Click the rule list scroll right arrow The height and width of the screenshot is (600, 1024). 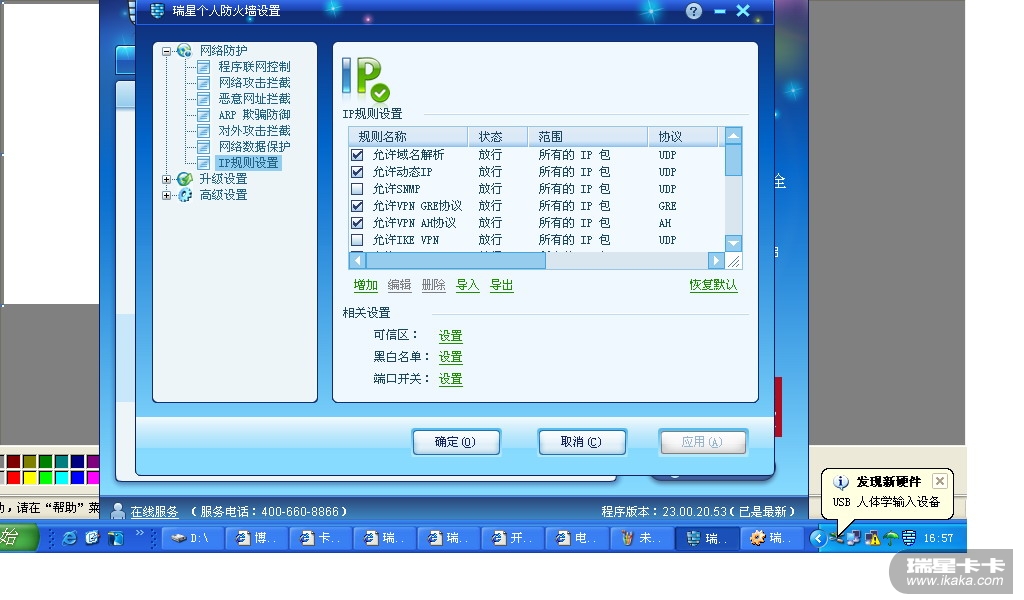pos(716,261)
